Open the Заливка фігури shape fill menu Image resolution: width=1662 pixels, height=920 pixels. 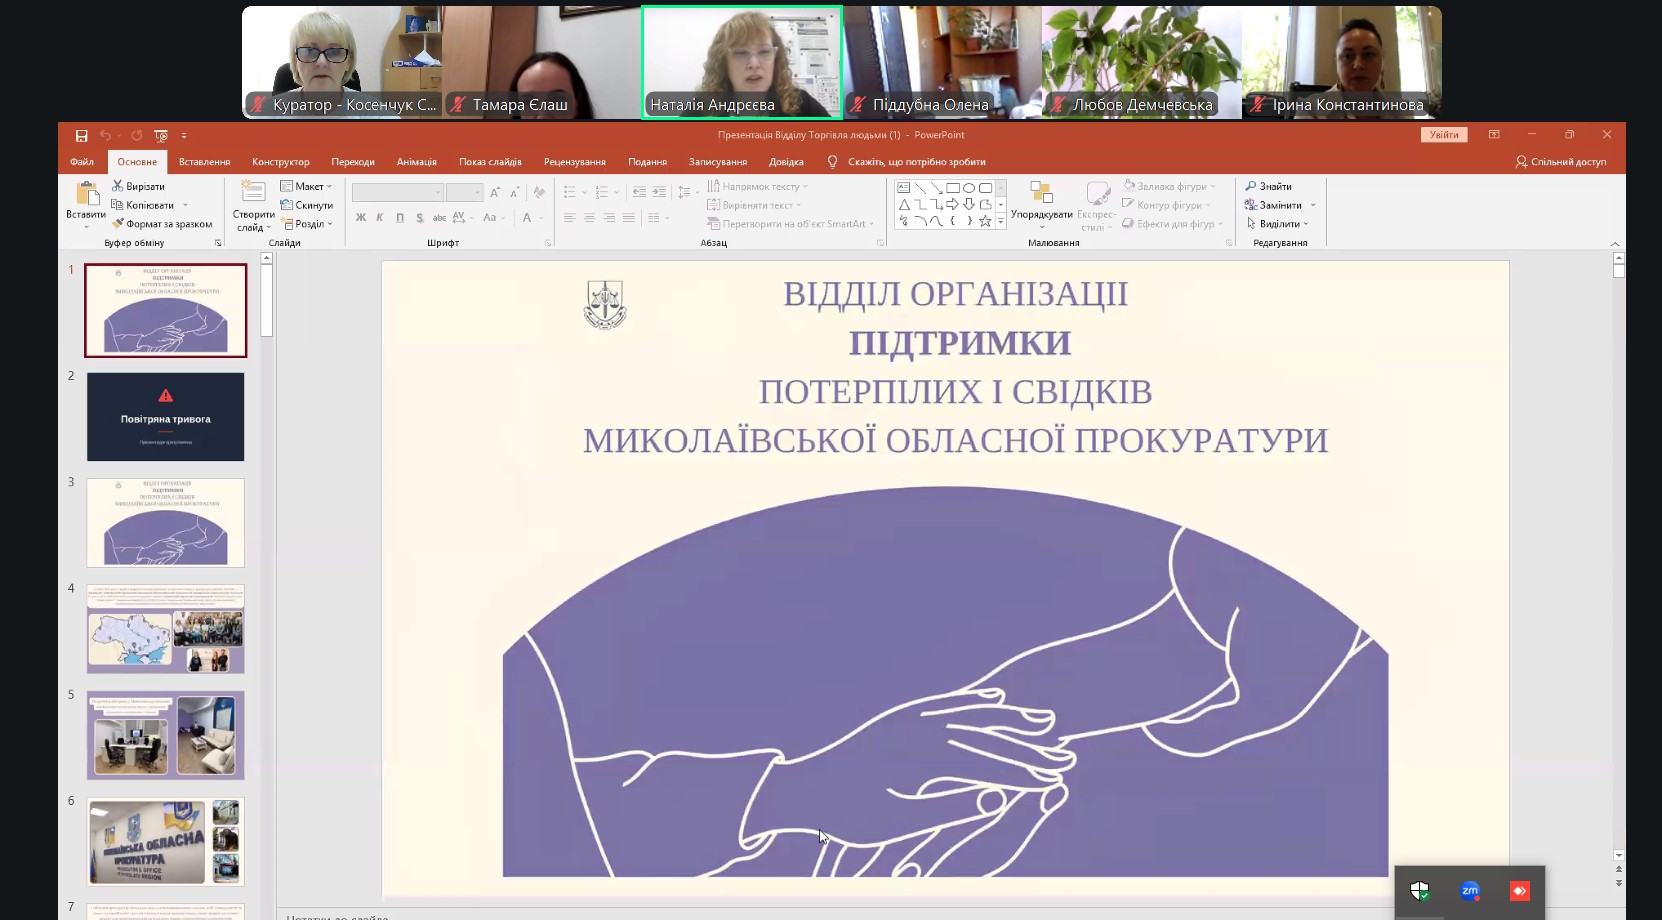point(1170,186)
